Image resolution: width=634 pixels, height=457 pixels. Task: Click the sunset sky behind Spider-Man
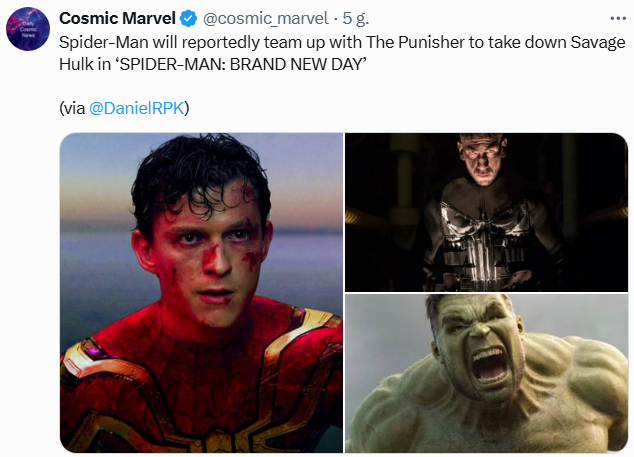(x=97, y=182)
